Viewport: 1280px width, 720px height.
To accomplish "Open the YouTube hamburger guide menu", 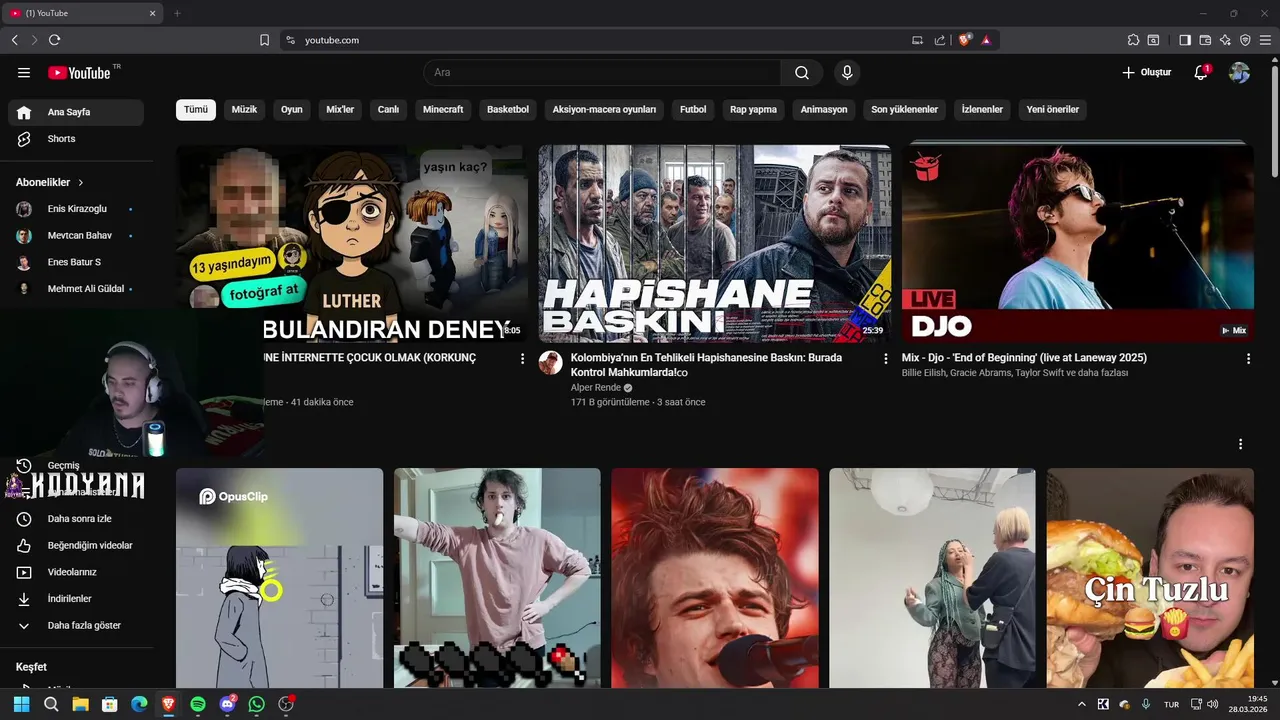I will [24, 73].
